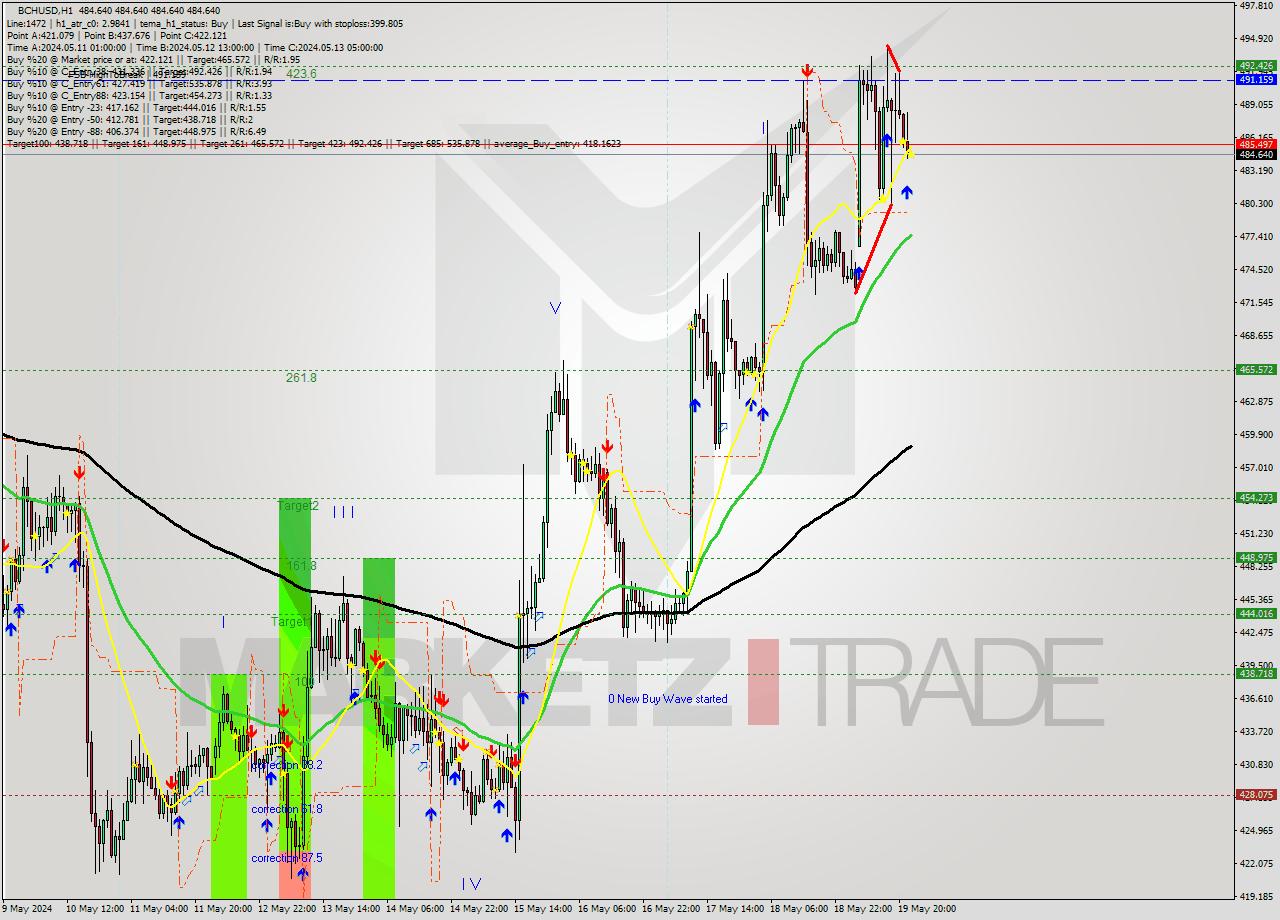This screenshot has width=1280, height=920.
Task: Click the 433.720 price axis label
Action: (x=1256, y=731)
